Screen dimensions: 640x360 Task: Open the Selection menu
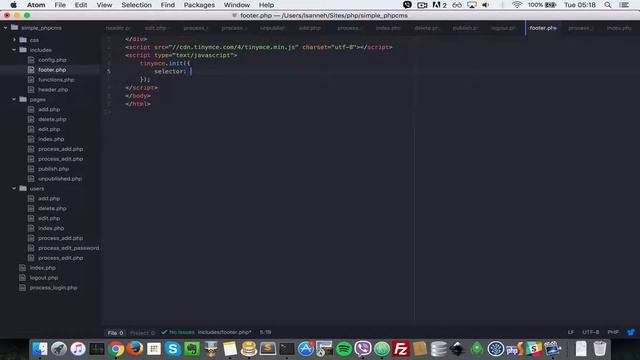pyautogui.click(x=136, y=5)
